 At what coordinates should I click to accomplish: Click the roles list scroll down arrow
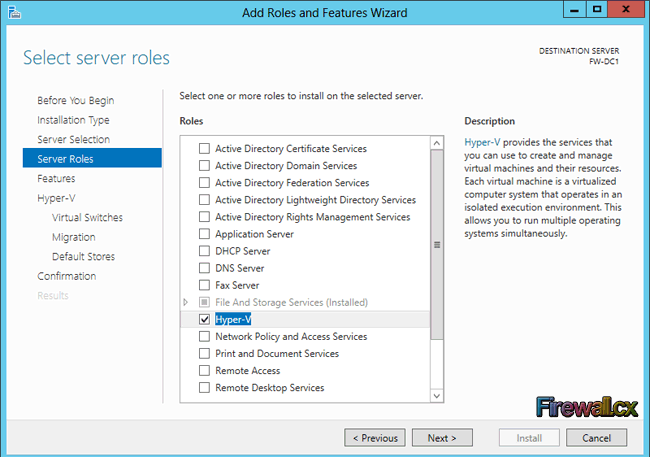point(437,396)
